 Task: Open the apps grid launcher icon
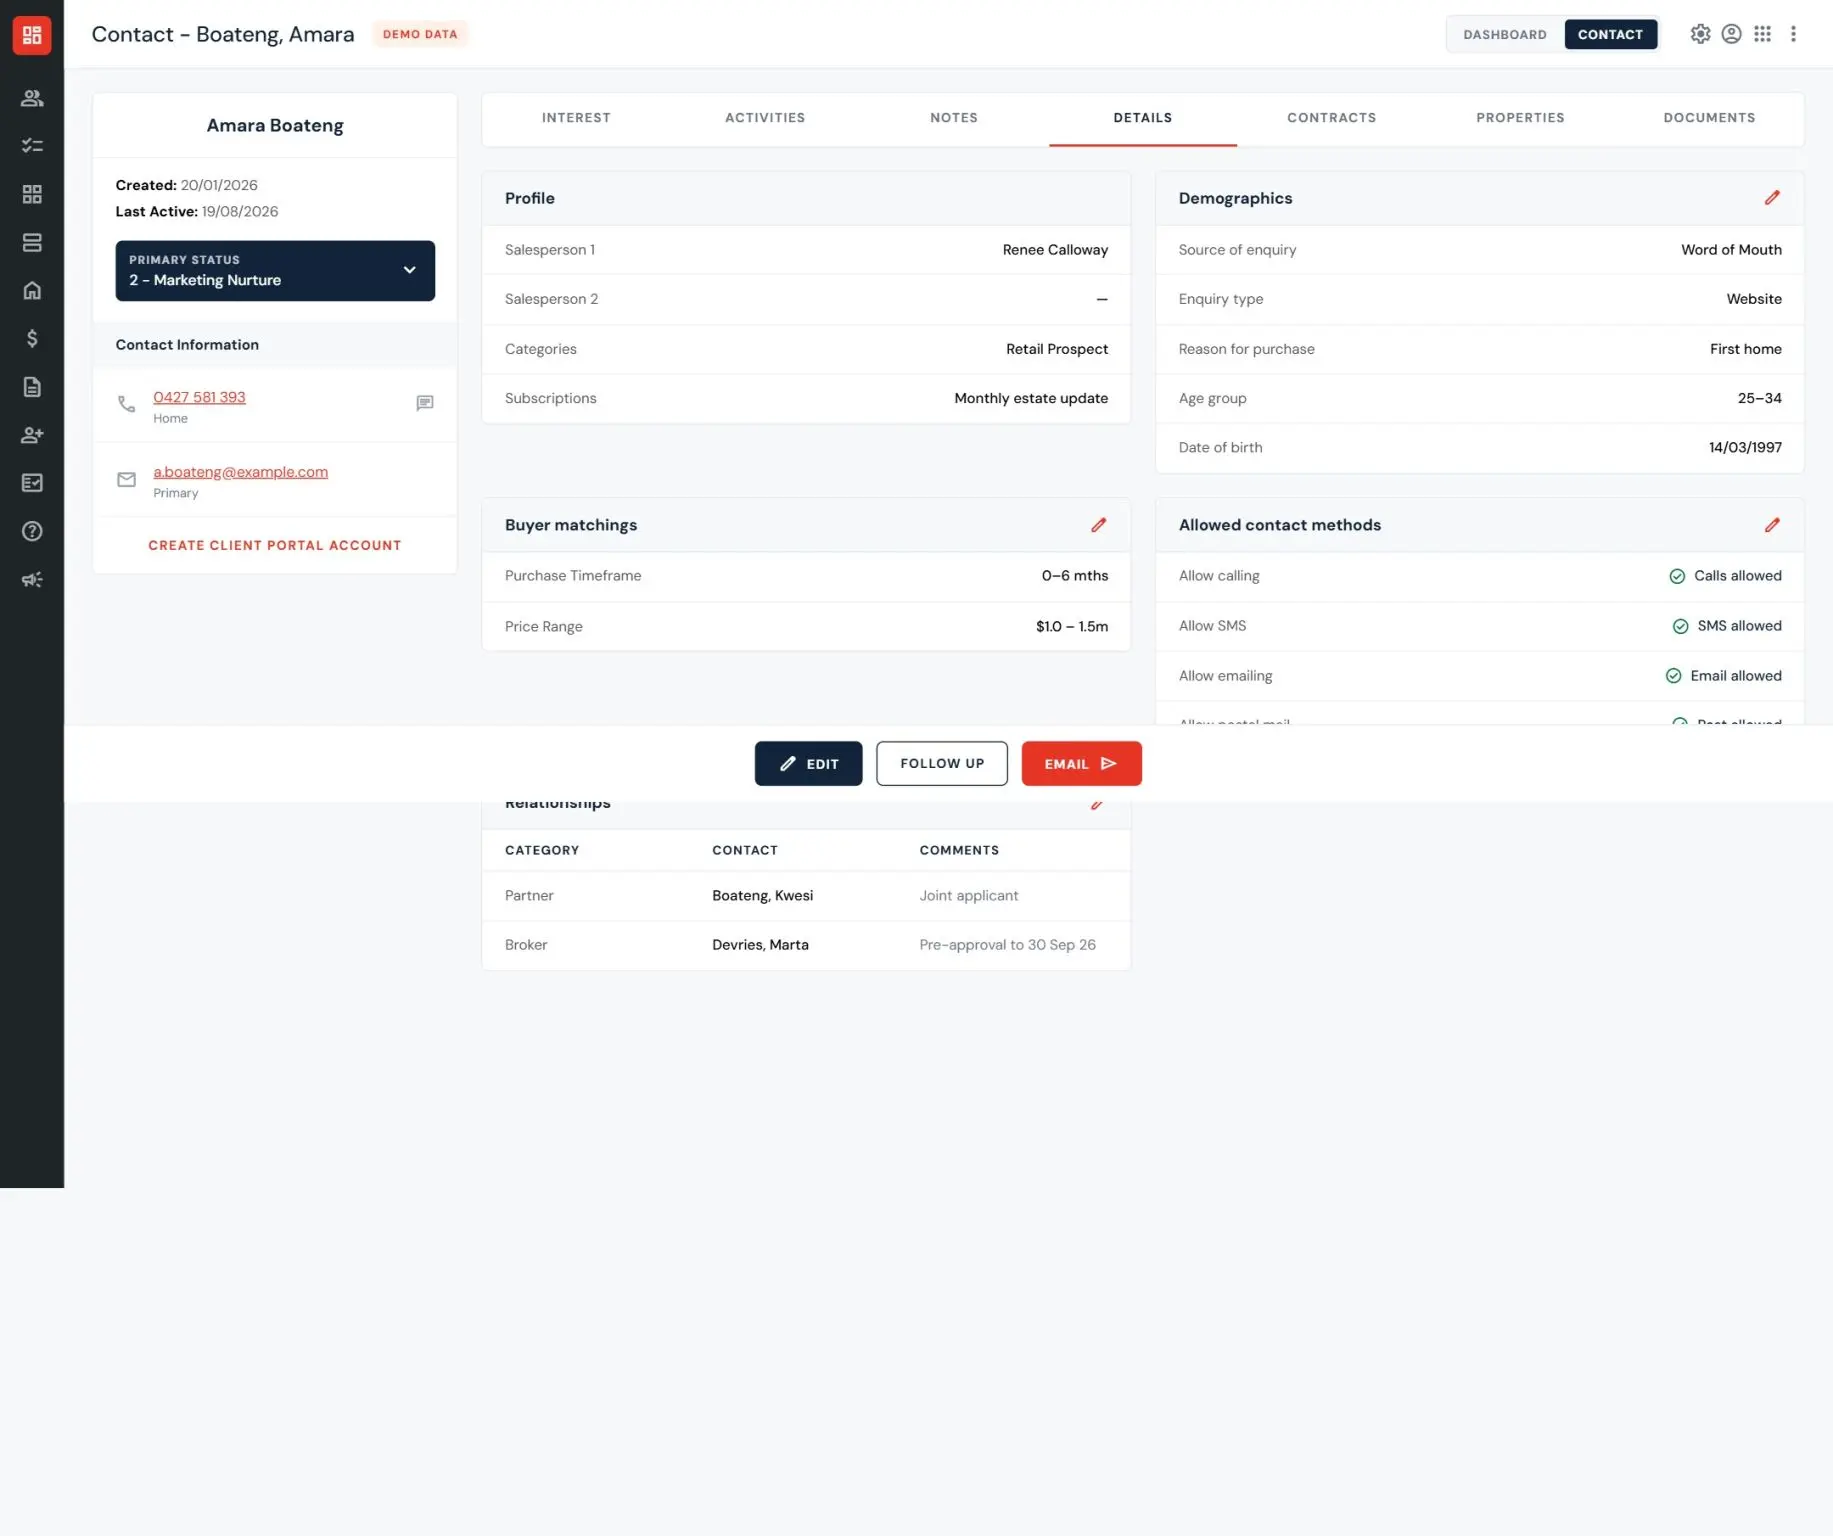(1762, 34)
